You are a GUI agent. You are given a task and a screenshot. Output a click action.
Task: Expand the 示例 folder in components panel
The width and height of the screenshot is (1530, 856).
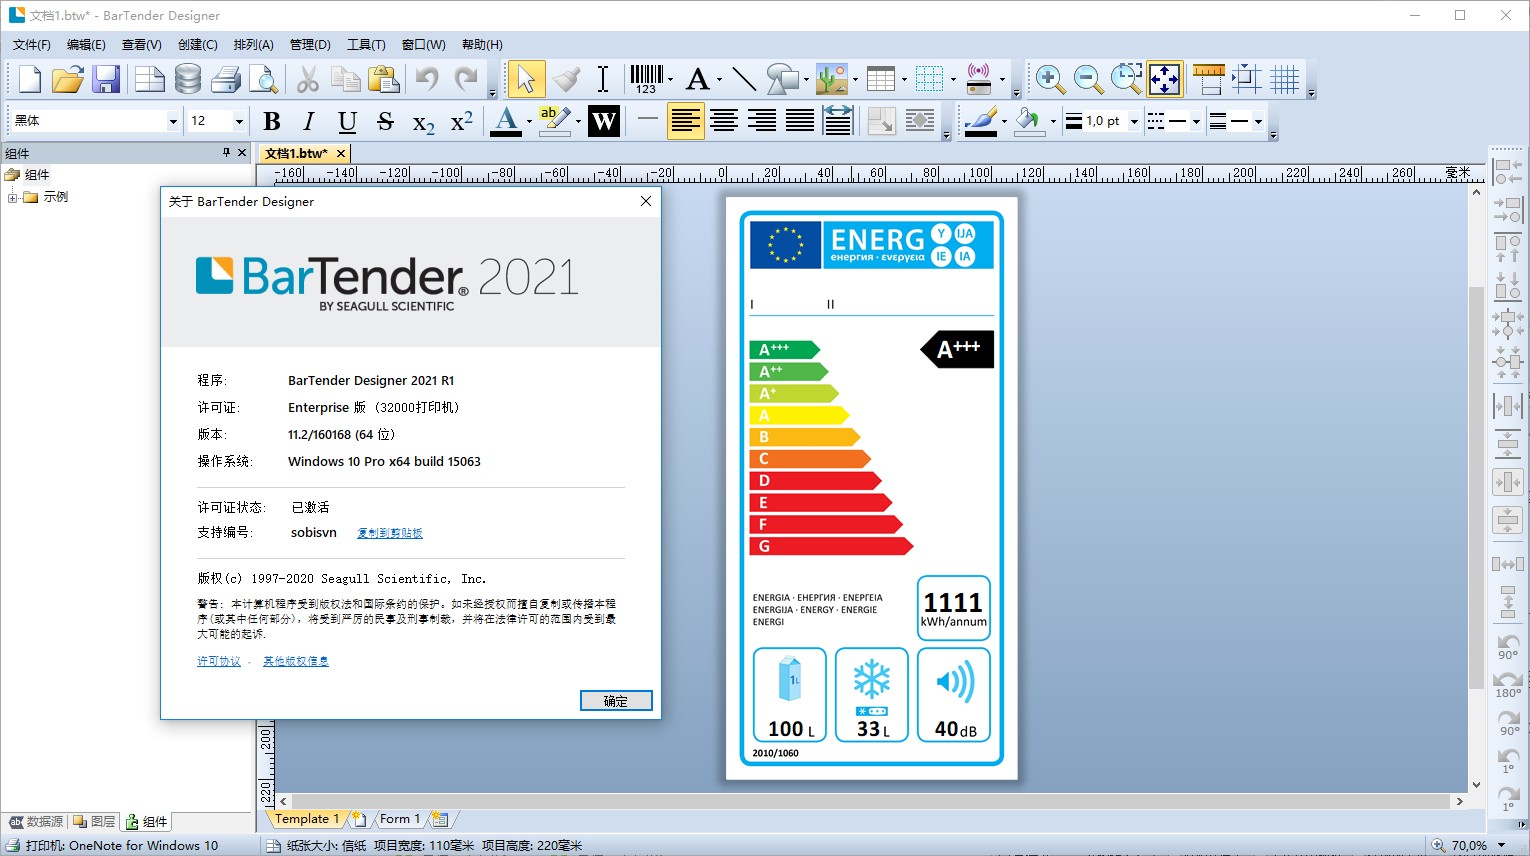pyautogui.click(x=10, y=196)
